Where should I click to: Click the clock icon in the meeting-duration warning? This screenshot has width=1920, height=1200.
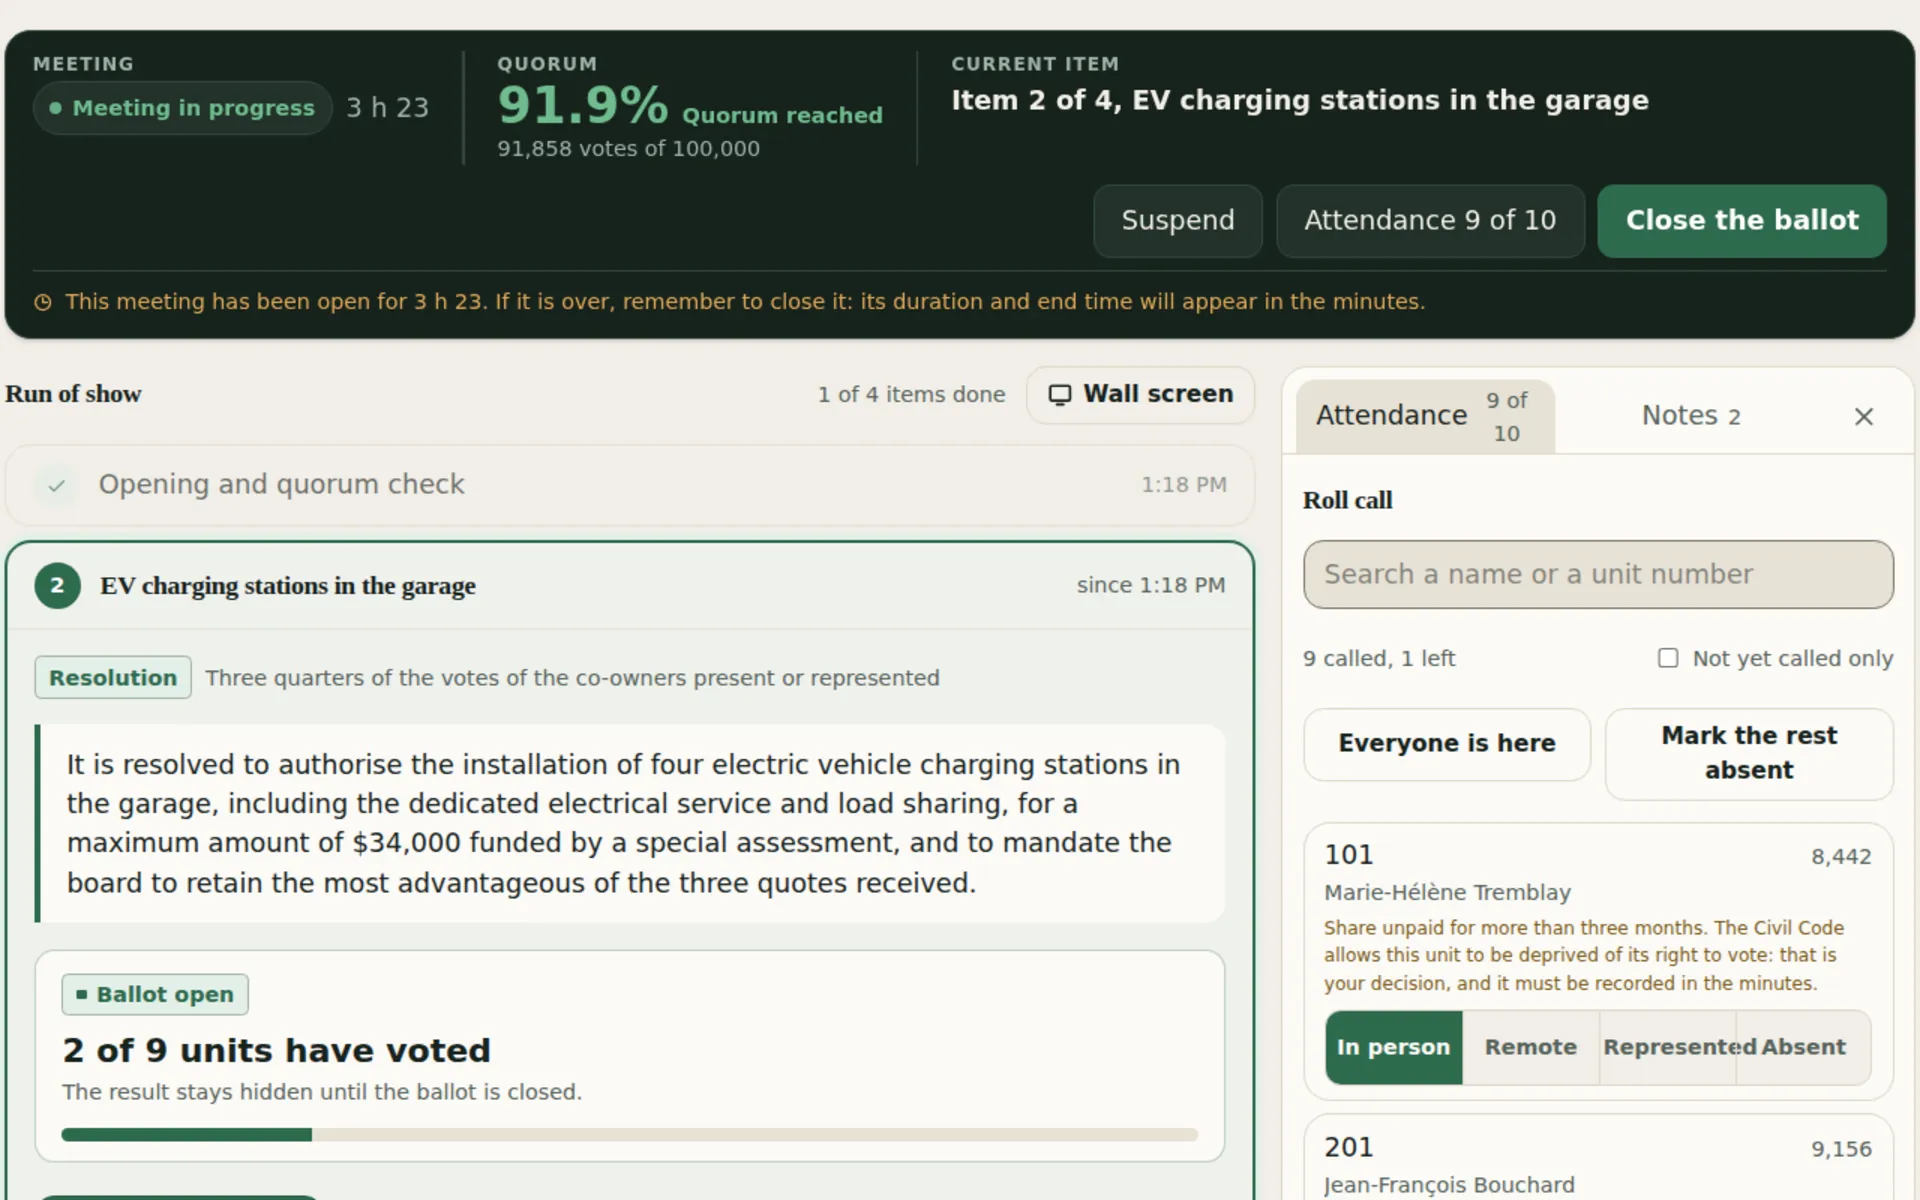[43, 302]
